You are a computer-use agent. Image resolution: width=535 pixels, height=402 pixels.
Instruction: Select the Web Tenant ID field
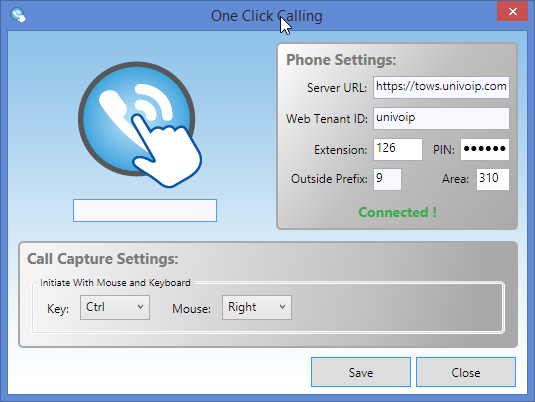tap(441, 118)
